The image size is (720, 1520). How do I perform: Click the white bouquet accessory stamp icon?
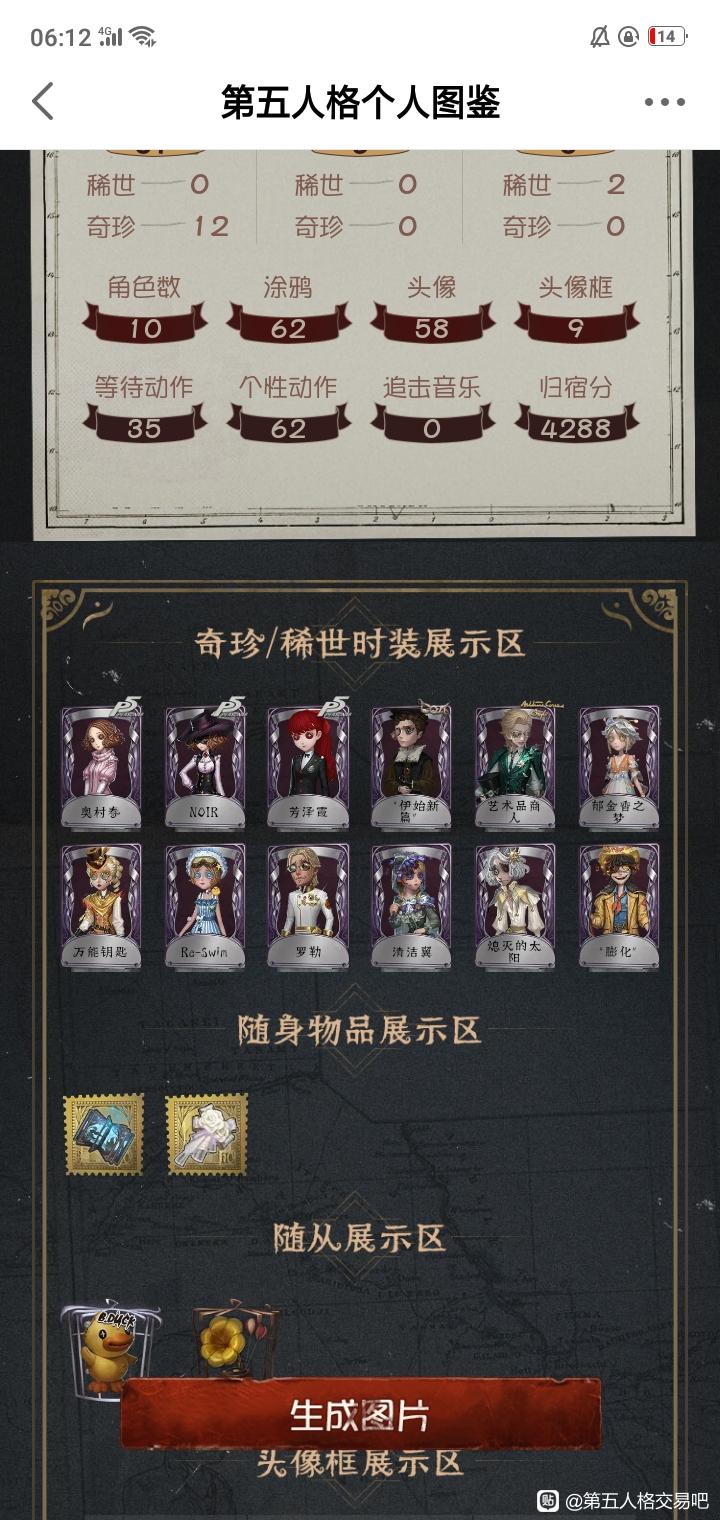point(207,1134)
